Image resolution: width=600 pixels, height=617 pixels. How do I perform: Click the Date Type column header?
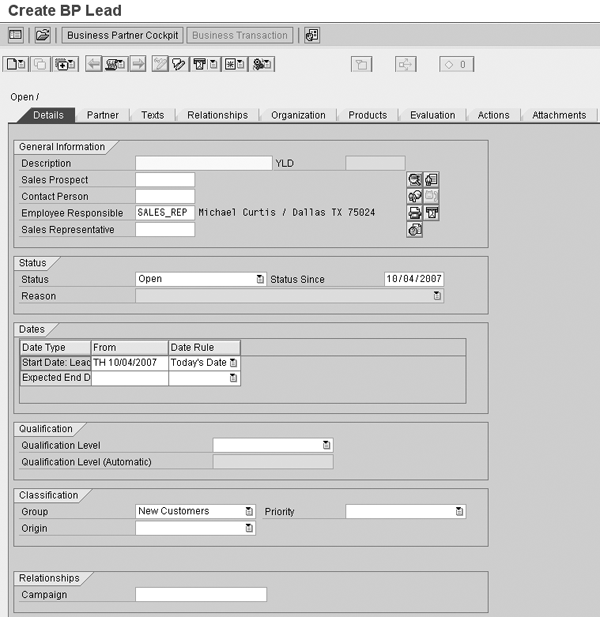[55, 347]
